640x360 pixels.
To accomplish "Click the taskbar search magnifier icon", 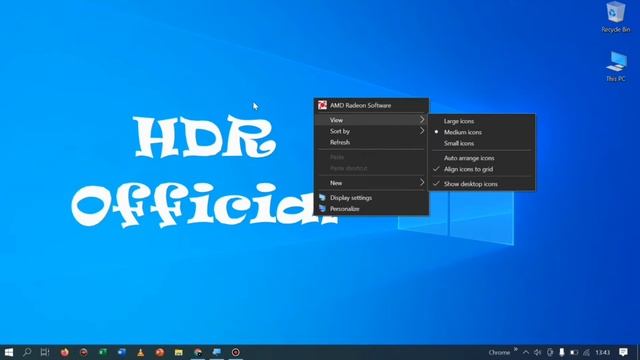I will (27, 352).
